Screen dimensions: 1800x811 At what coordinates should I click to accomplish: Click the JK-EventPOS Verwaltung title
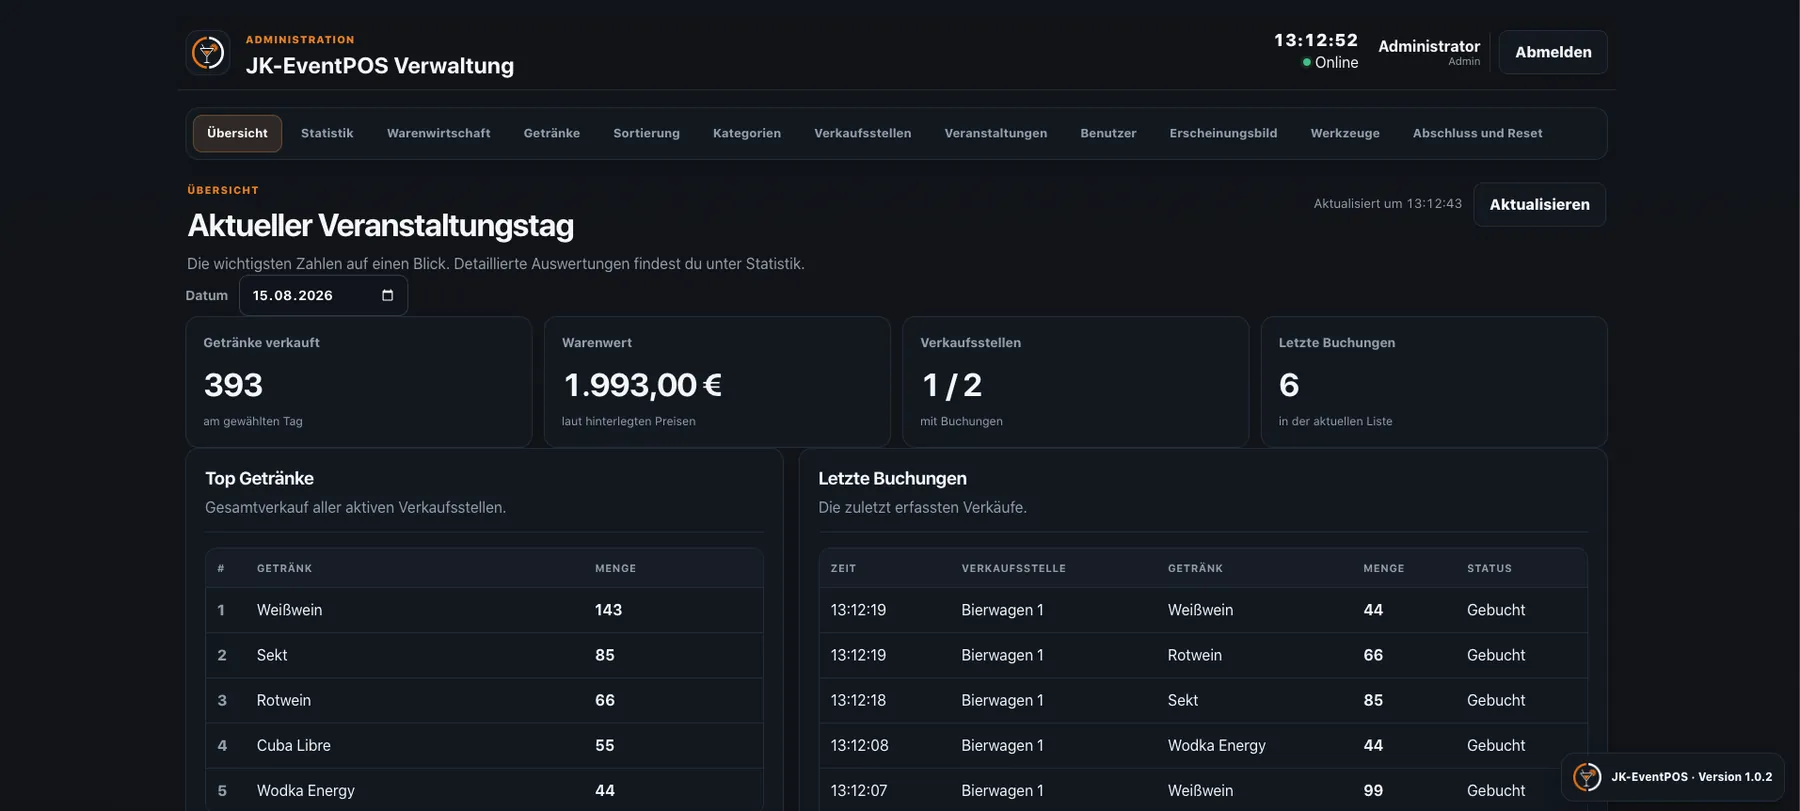point(380,66)
